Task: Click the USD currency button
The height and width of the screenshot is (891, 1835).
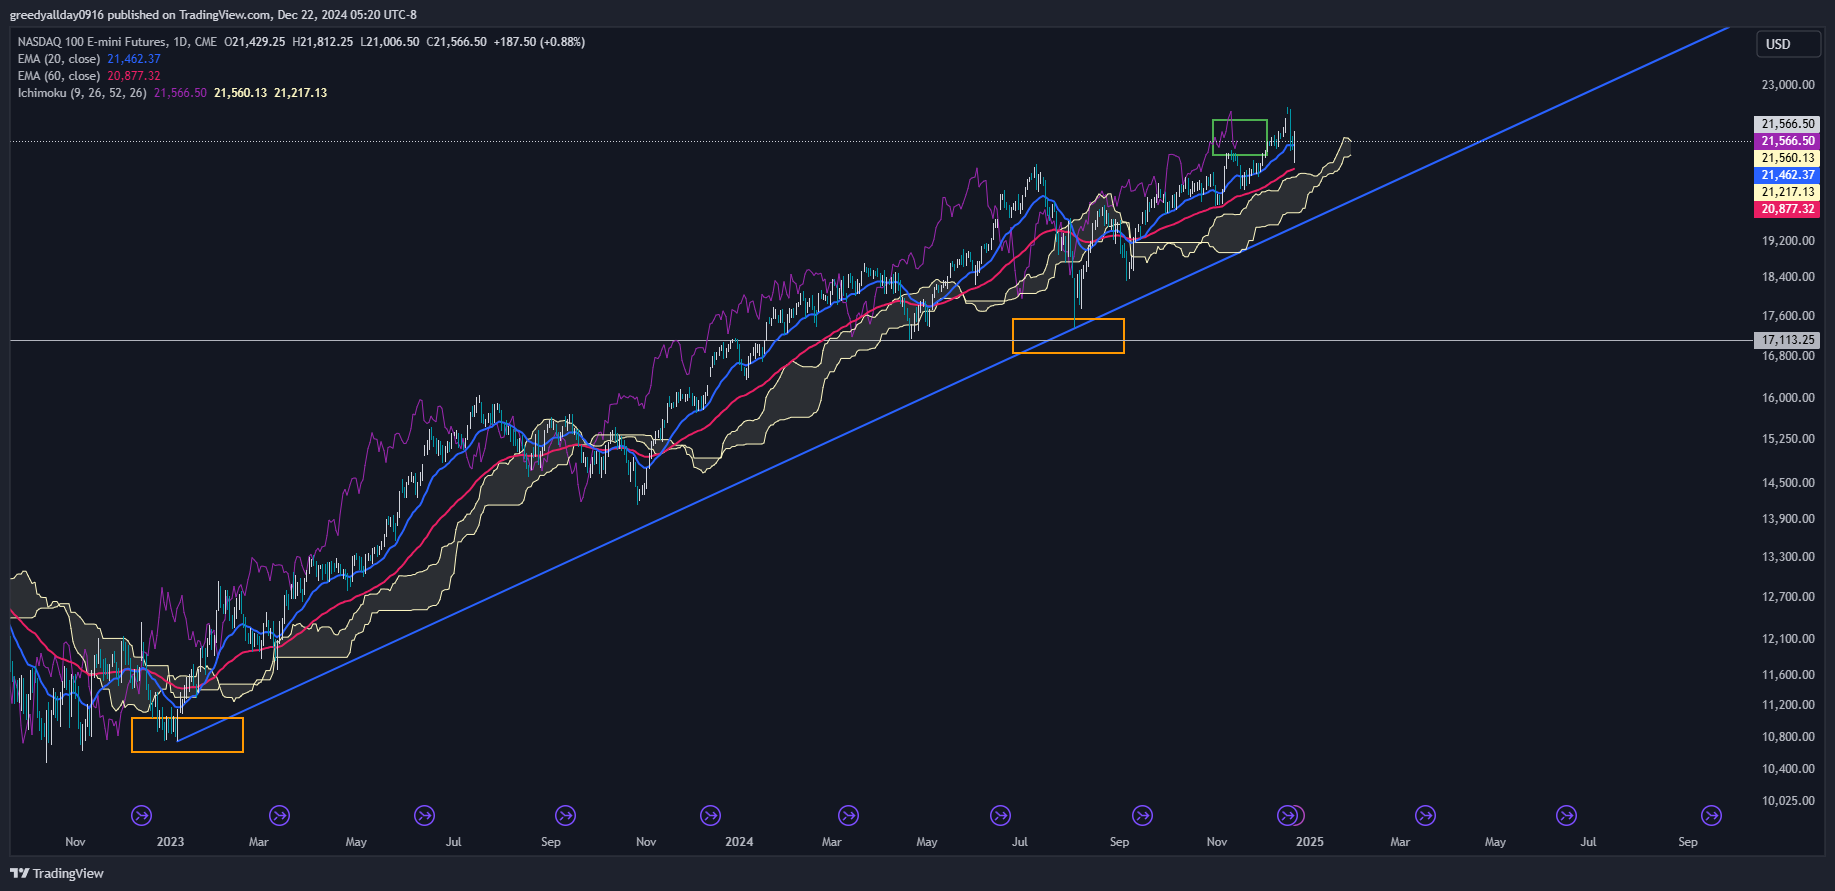Action: point(1789,44)
